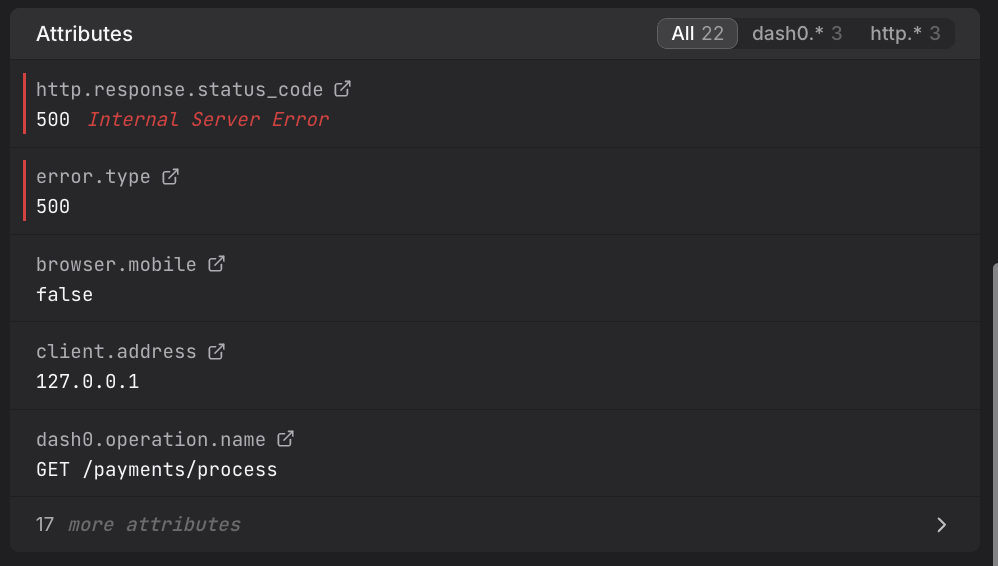Click the GET /payments/process value
Image resolution: width=998 pixels, height=566 pixels.
coord(156,470)
